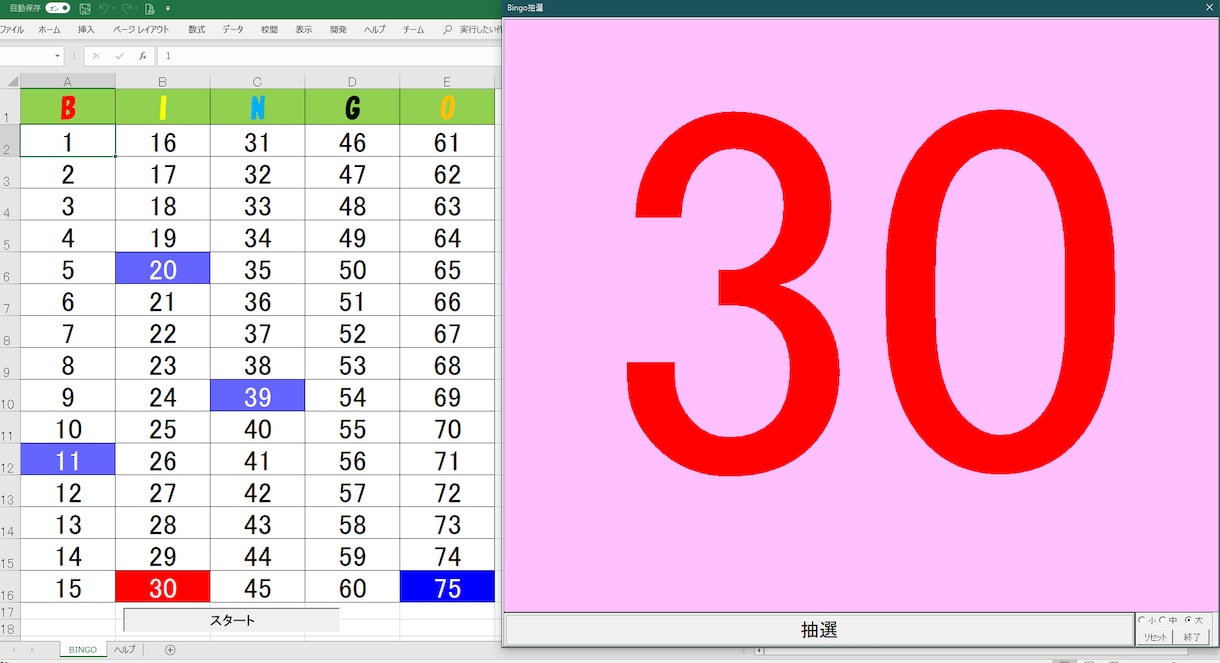Expand the Name Box dropdown arrow
The image size is (1220, 663).
click(x=58, y=56)
